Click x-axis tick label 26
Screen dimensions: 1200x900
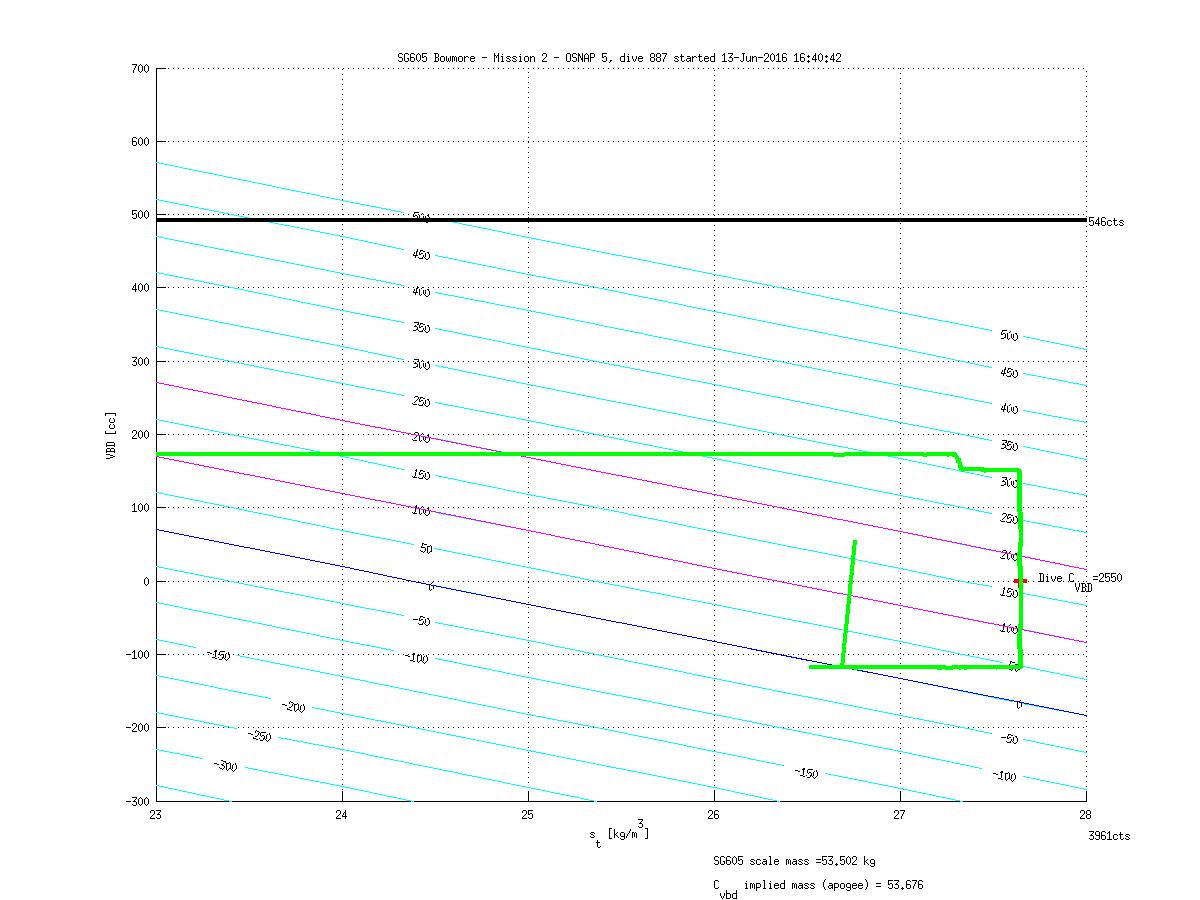[714, 815]
